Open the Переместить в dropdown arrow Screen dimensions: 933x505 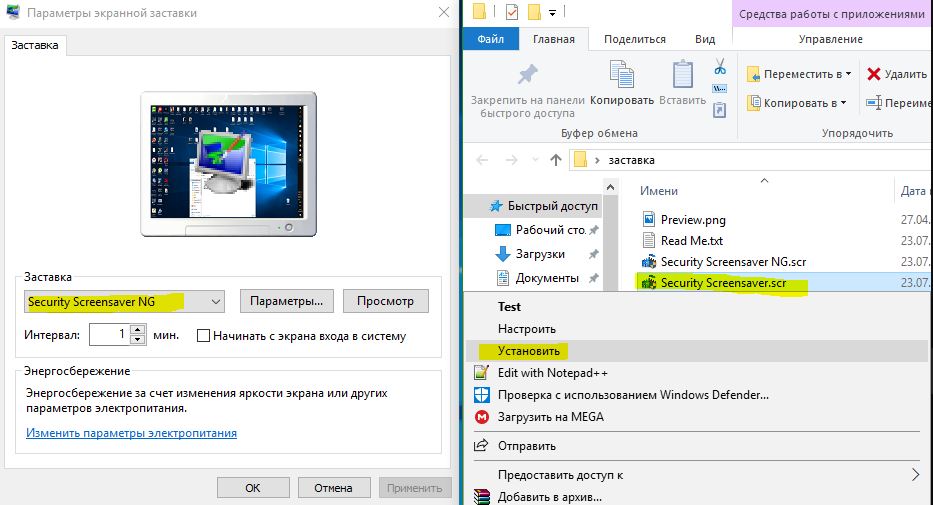849,74
